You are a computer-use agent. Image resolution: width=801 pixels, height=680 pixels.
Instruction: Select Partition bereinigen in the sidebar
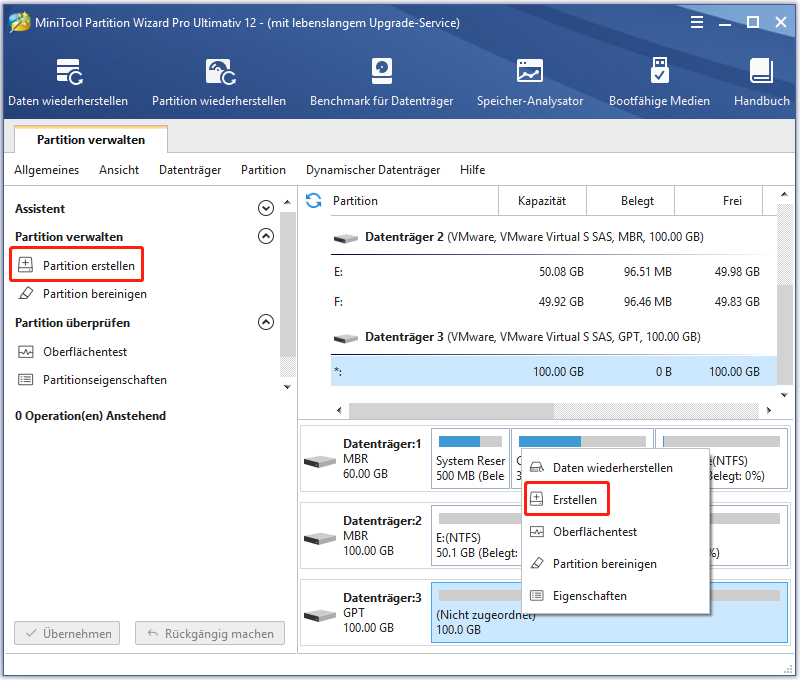82,294
